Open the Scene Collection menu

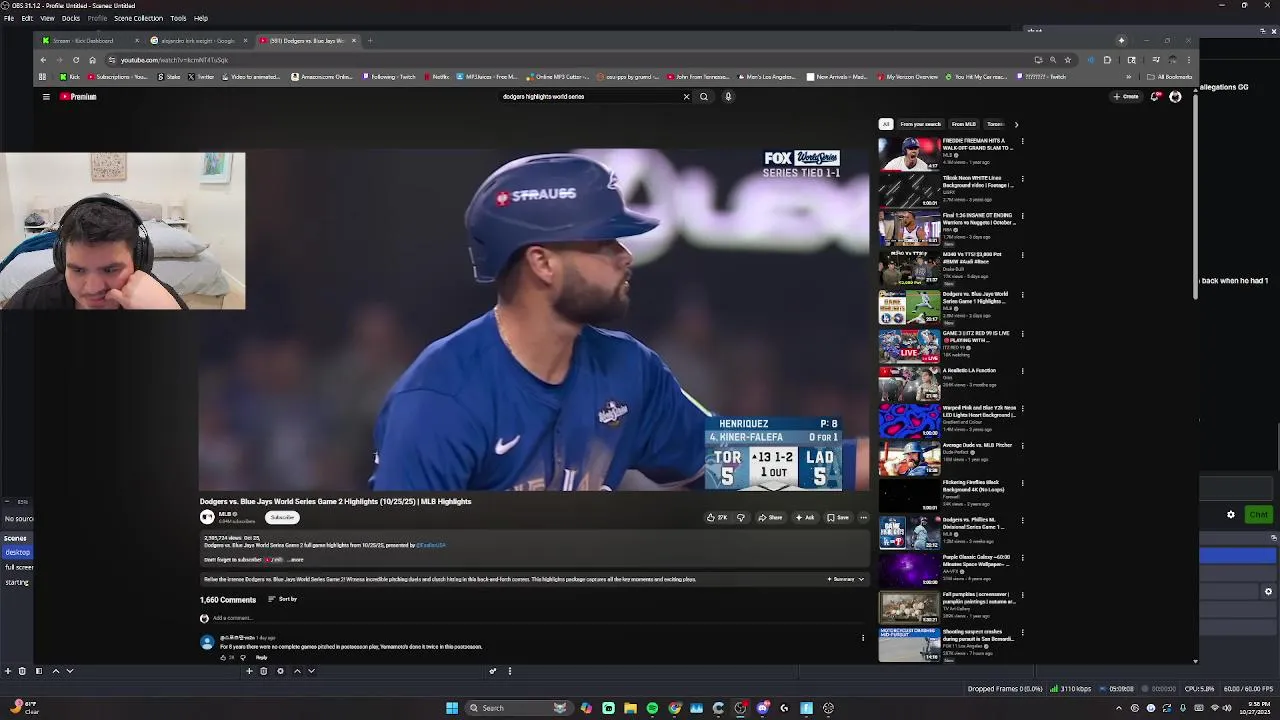coord(138,18)
